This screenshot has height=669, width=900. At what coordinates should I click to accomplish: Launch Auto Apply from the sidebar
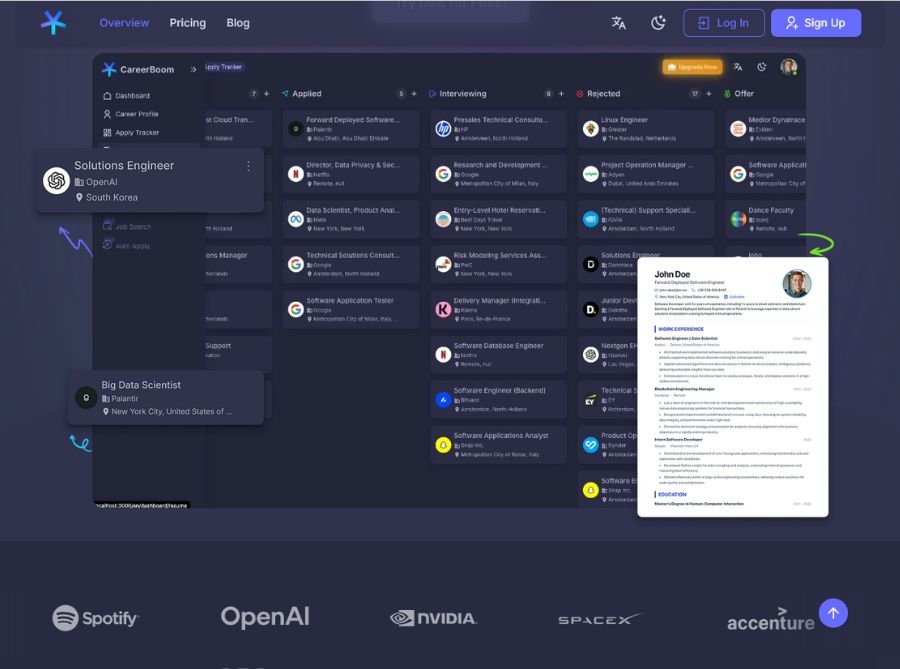[128, 245]
